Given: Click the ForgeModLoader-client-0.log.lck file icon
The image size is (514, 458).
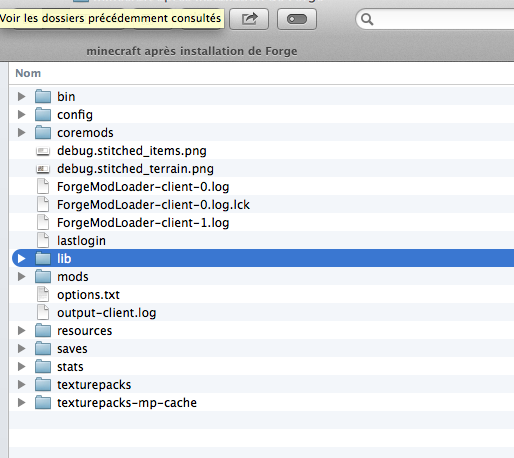Looking at the screenshot, I should (x=43, y=204).
